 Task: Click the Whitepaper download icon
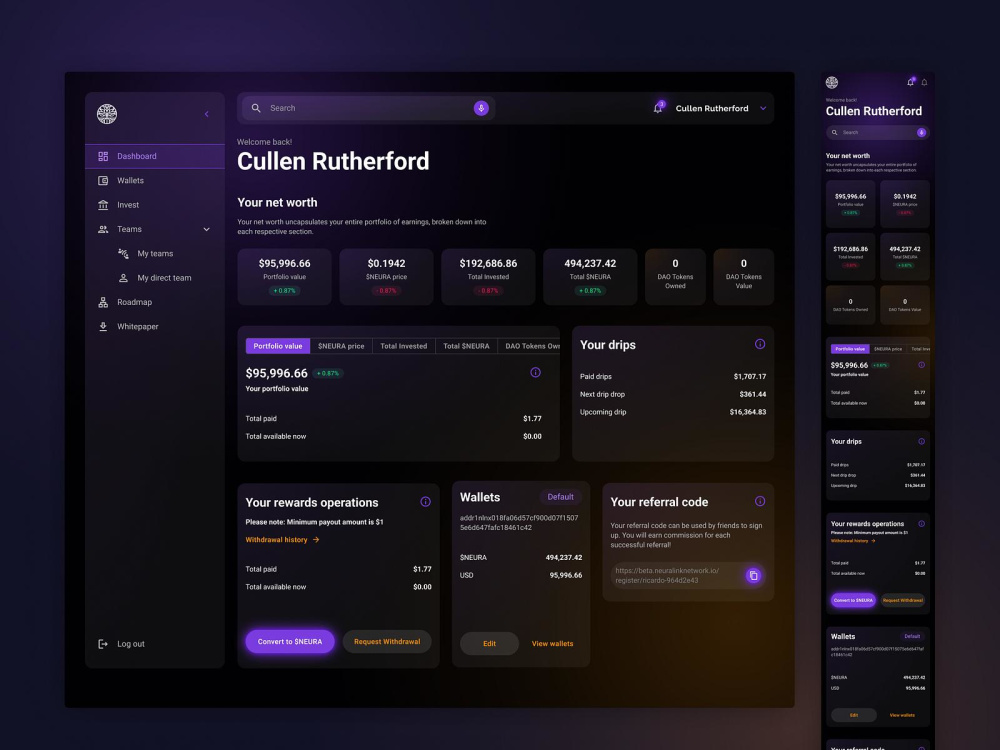coord(103,327)
